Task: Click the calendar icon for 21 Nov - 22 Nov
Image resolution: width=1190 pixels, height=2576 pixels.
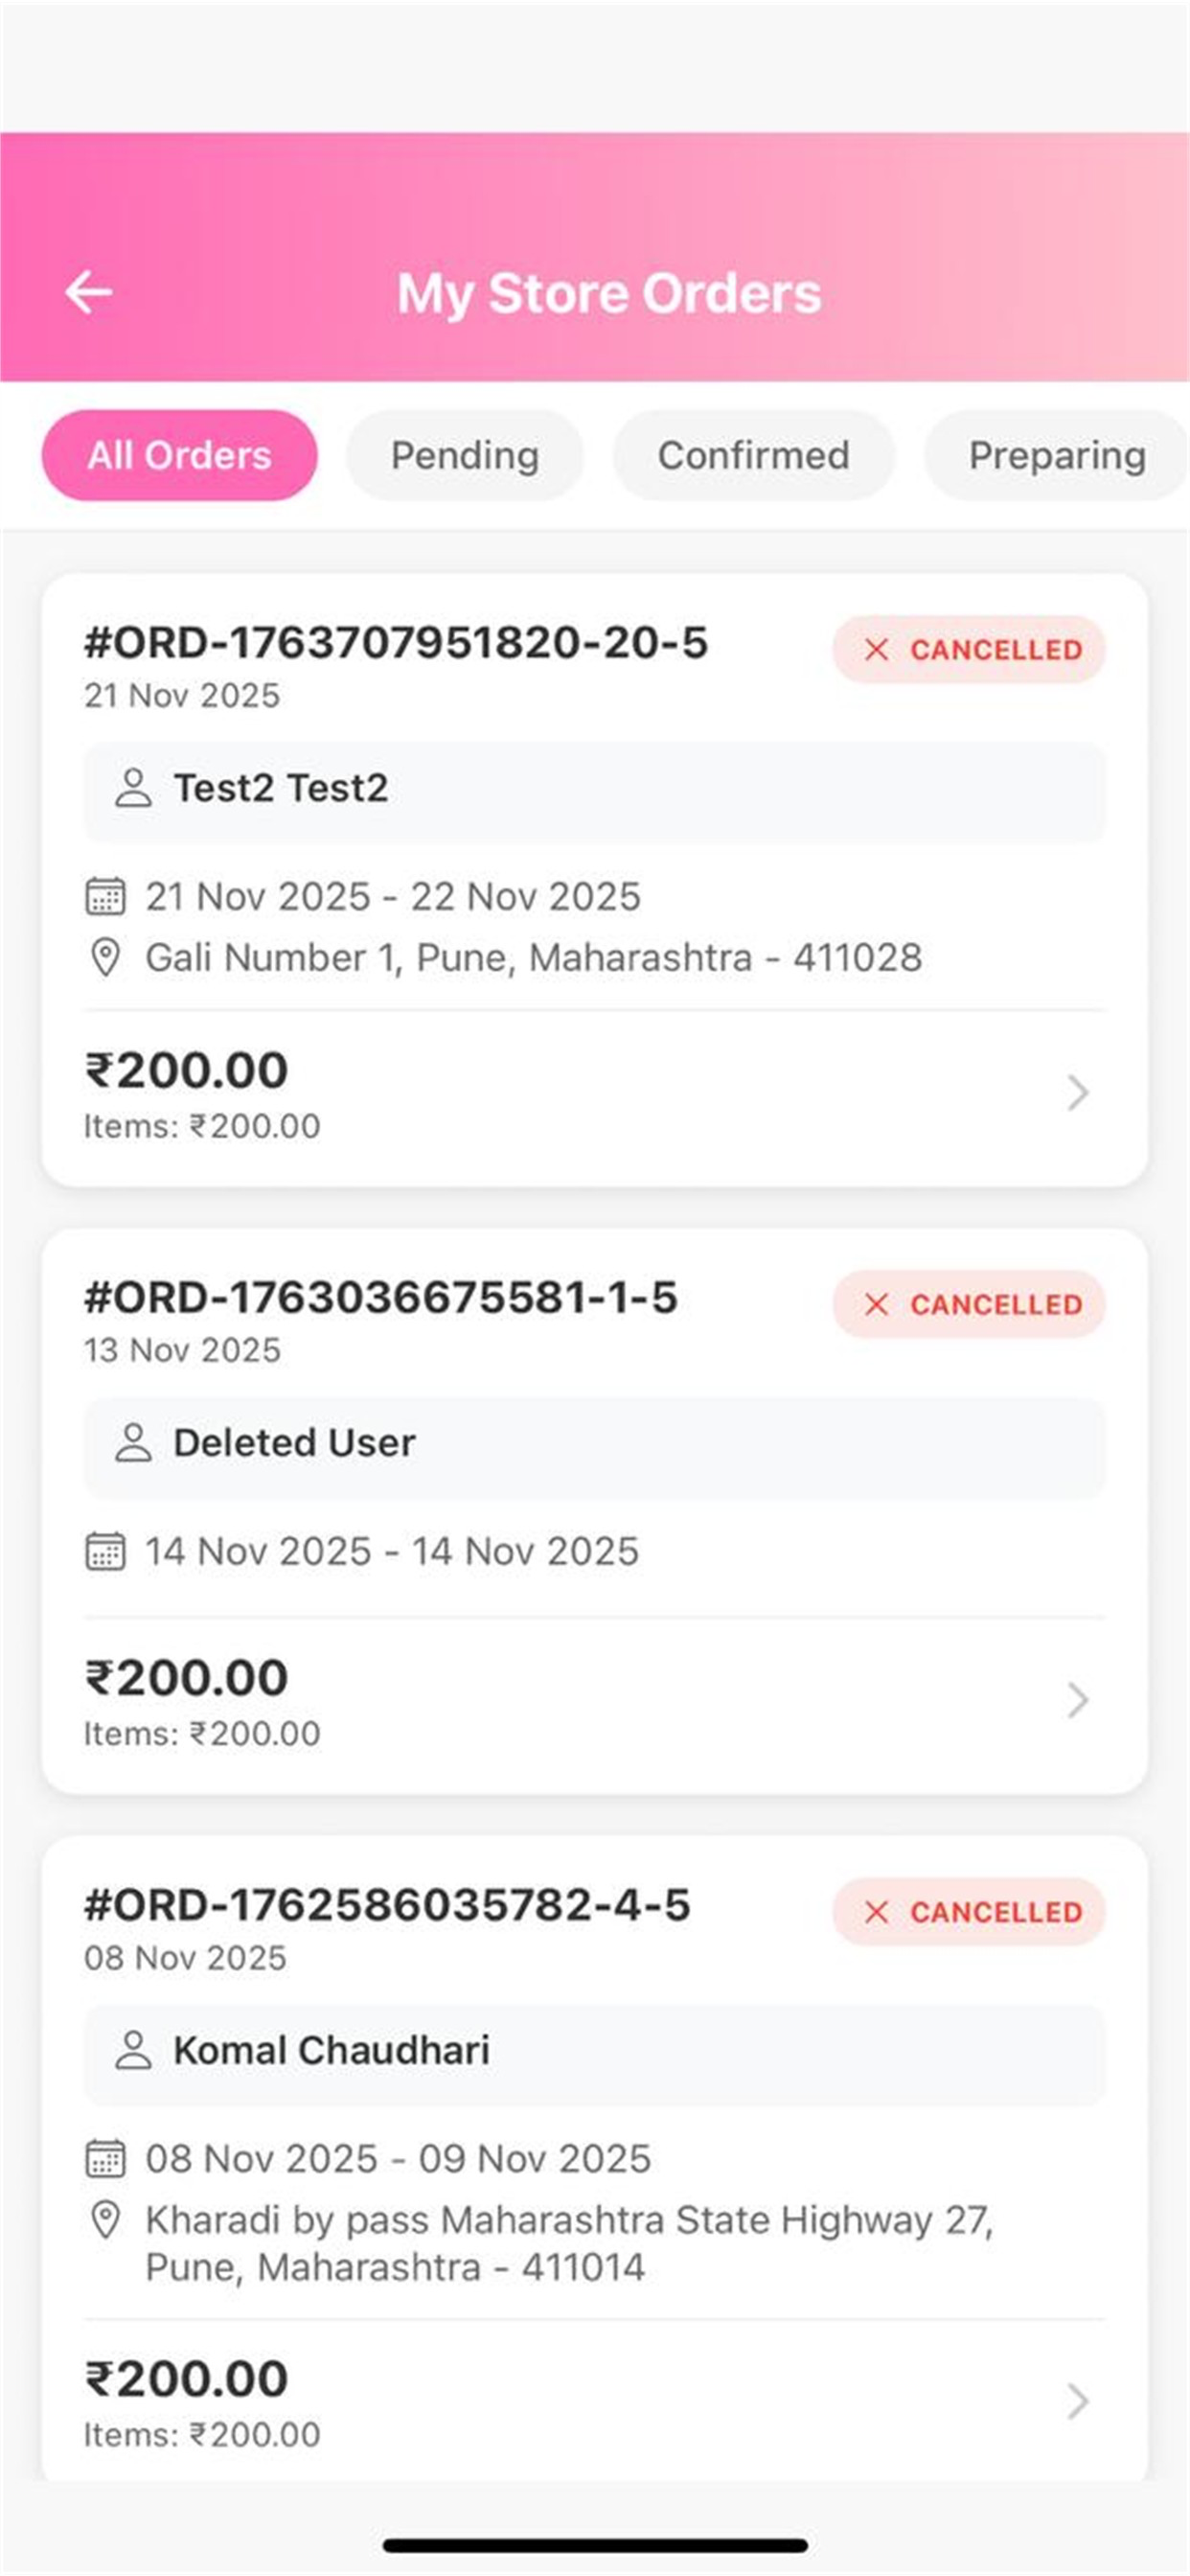Action: point(105,896)
